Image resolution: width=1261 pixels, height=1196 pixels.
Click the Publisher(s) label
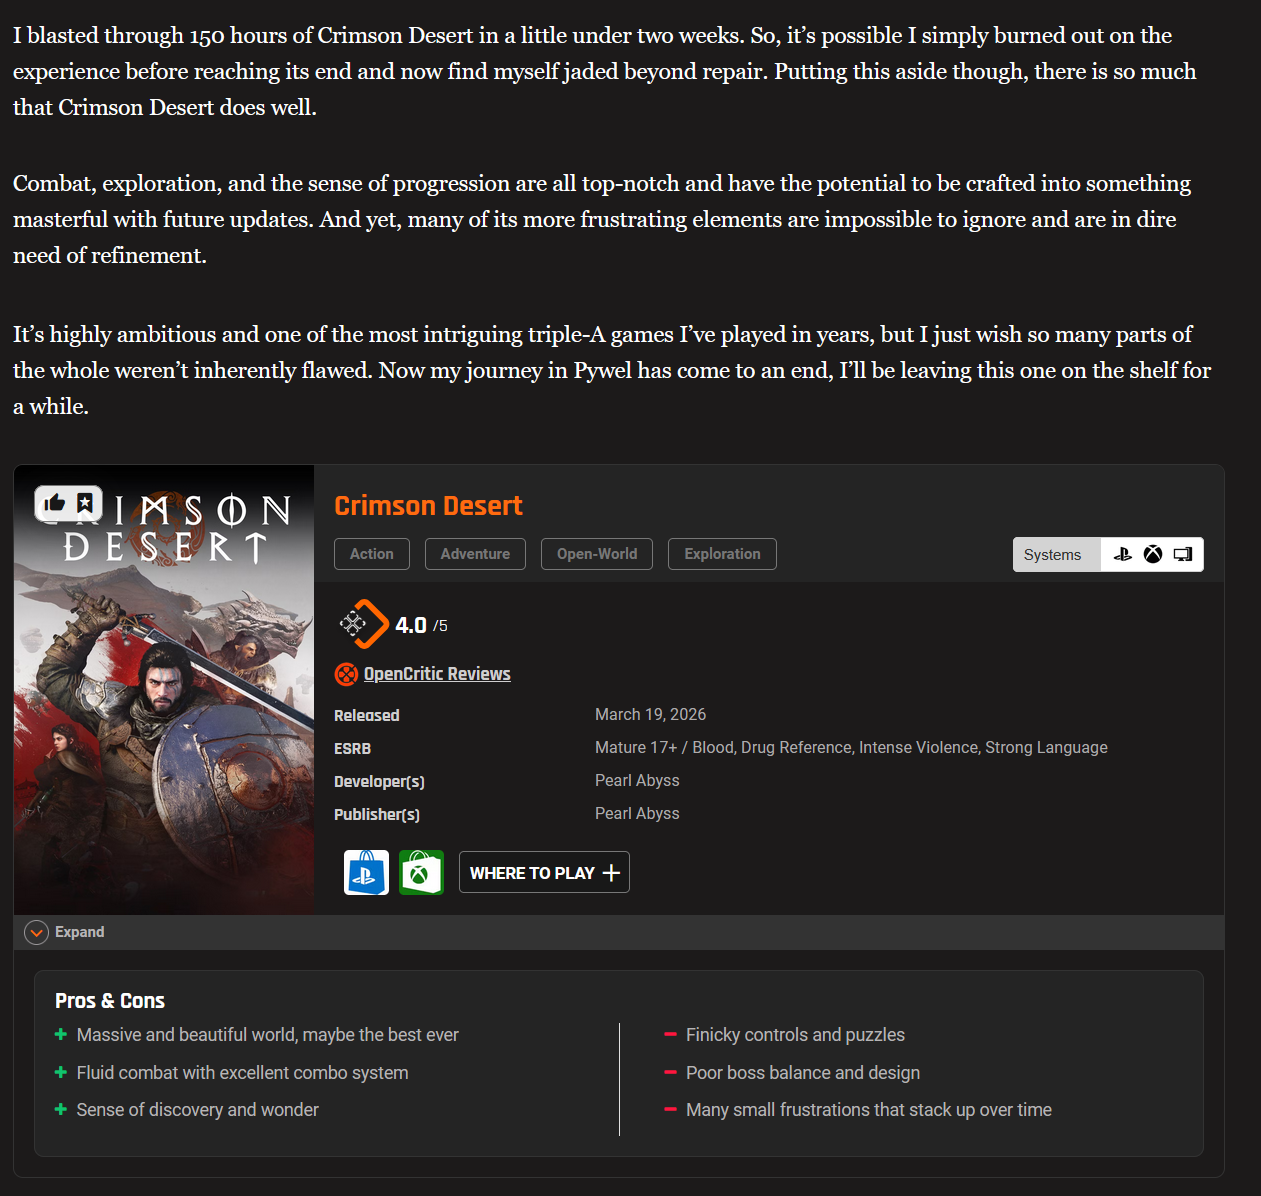pos(377,814)
